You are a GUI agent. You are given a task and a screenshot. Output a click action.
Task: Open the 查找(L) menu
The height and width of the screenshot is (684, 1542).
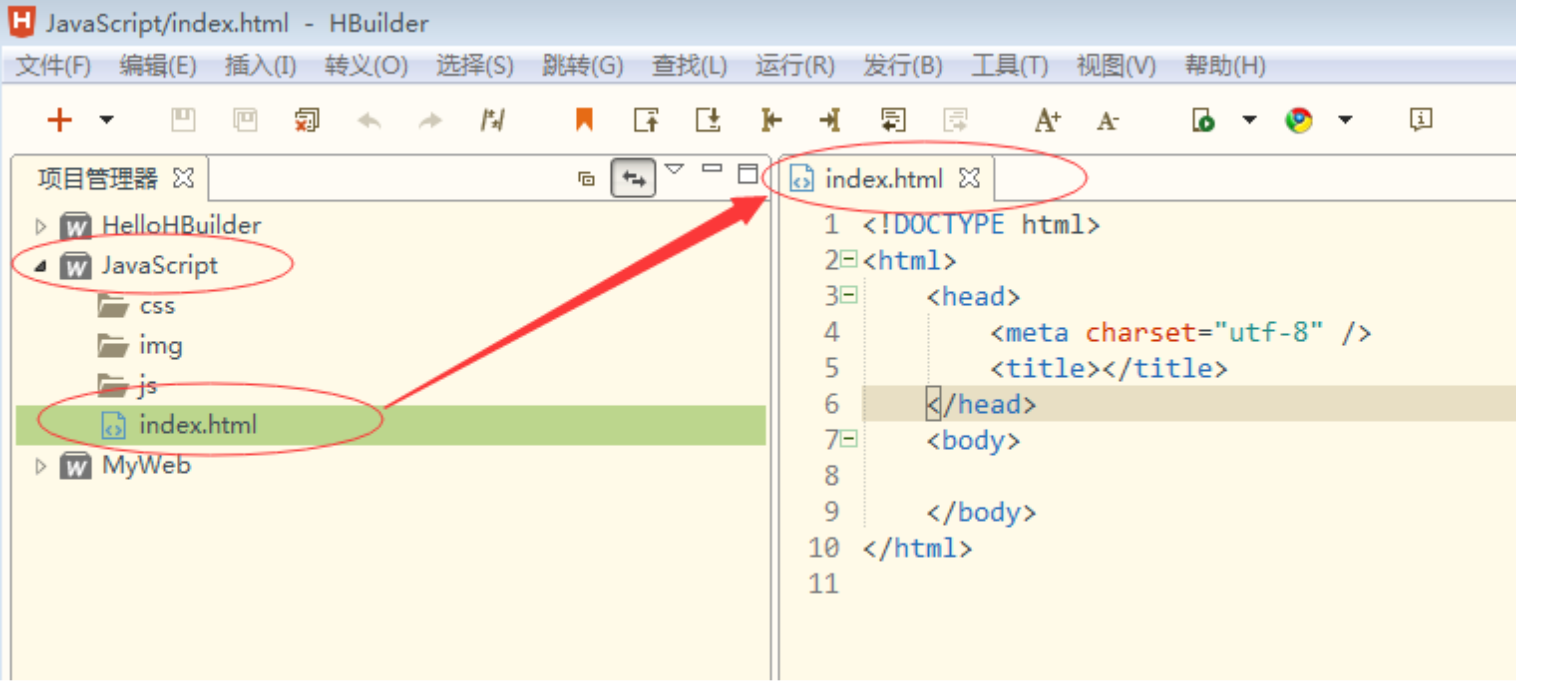(690, 66)
